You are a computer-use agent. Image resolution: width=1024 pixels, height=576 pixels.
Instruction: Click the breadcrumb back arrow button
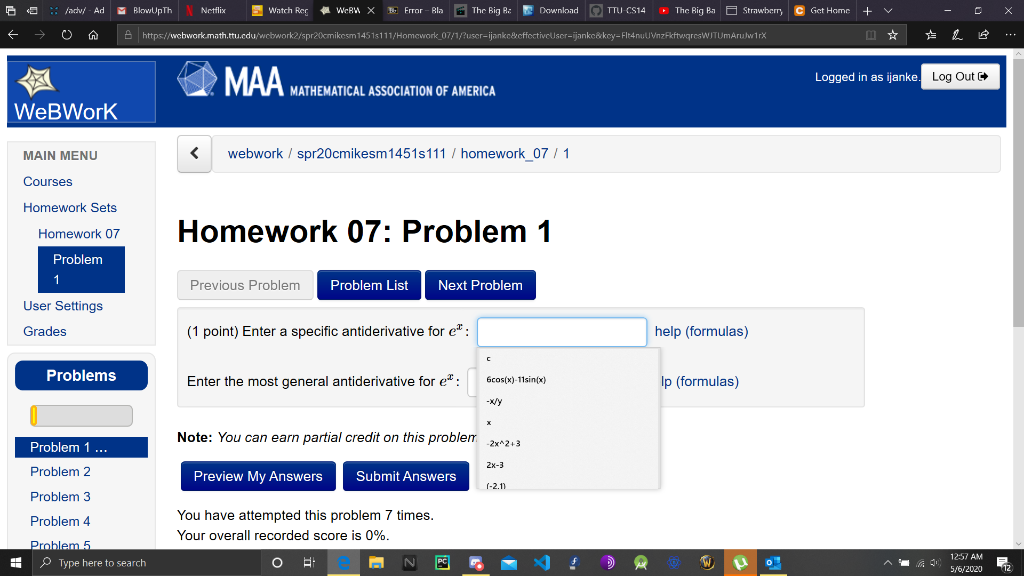tap(194, 153)
